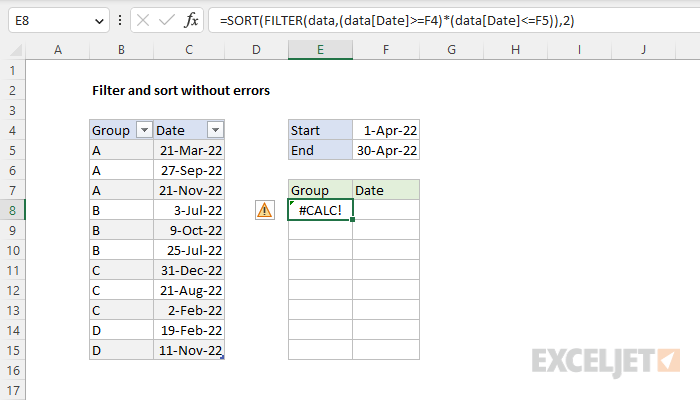
Task: Select the 27-Sep-22 date cell
Action: (189, 171)
